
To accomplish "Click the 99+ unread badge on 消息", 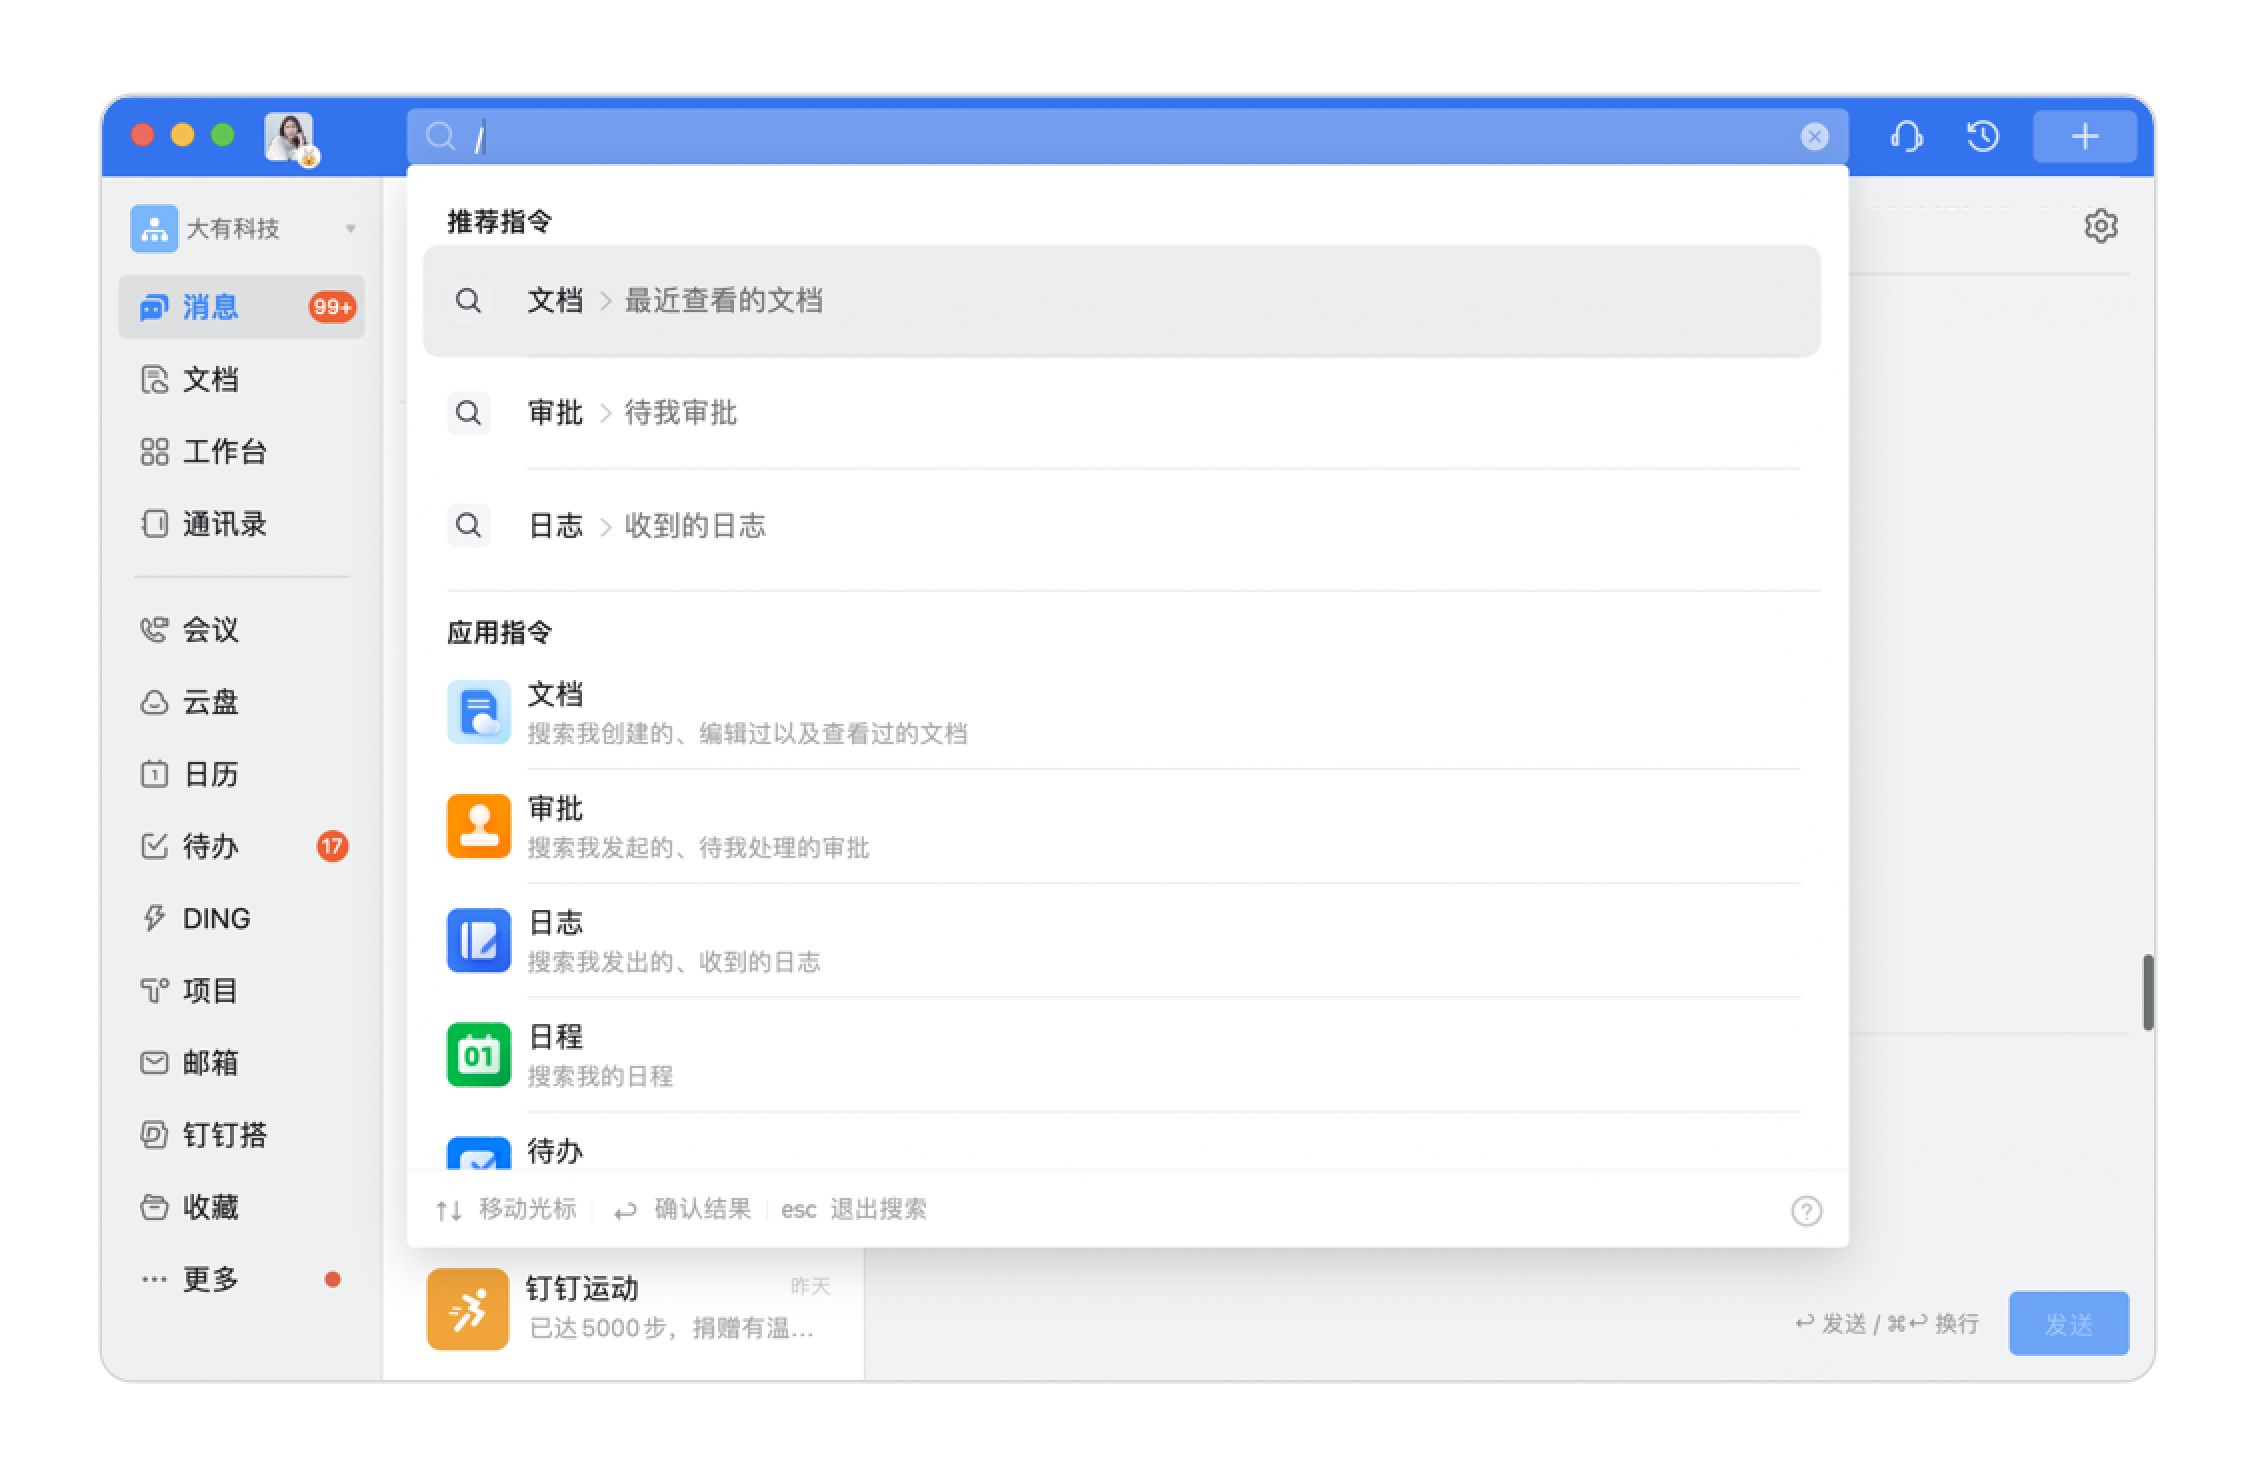I will coord(332,307).
